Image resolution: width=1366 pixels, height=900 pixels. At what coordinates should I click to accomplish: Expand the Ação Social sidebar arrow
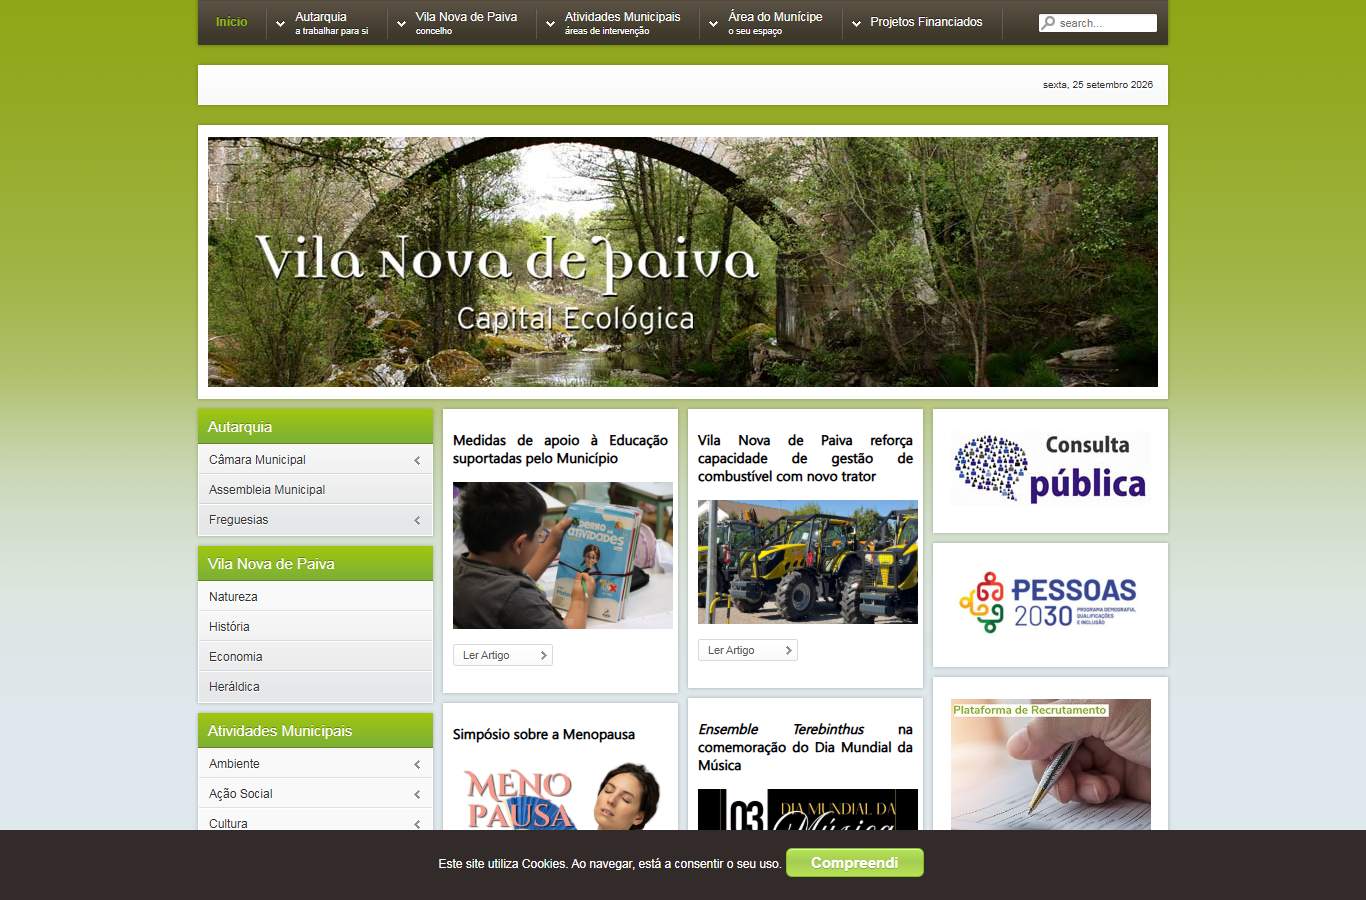click(417, 794)
